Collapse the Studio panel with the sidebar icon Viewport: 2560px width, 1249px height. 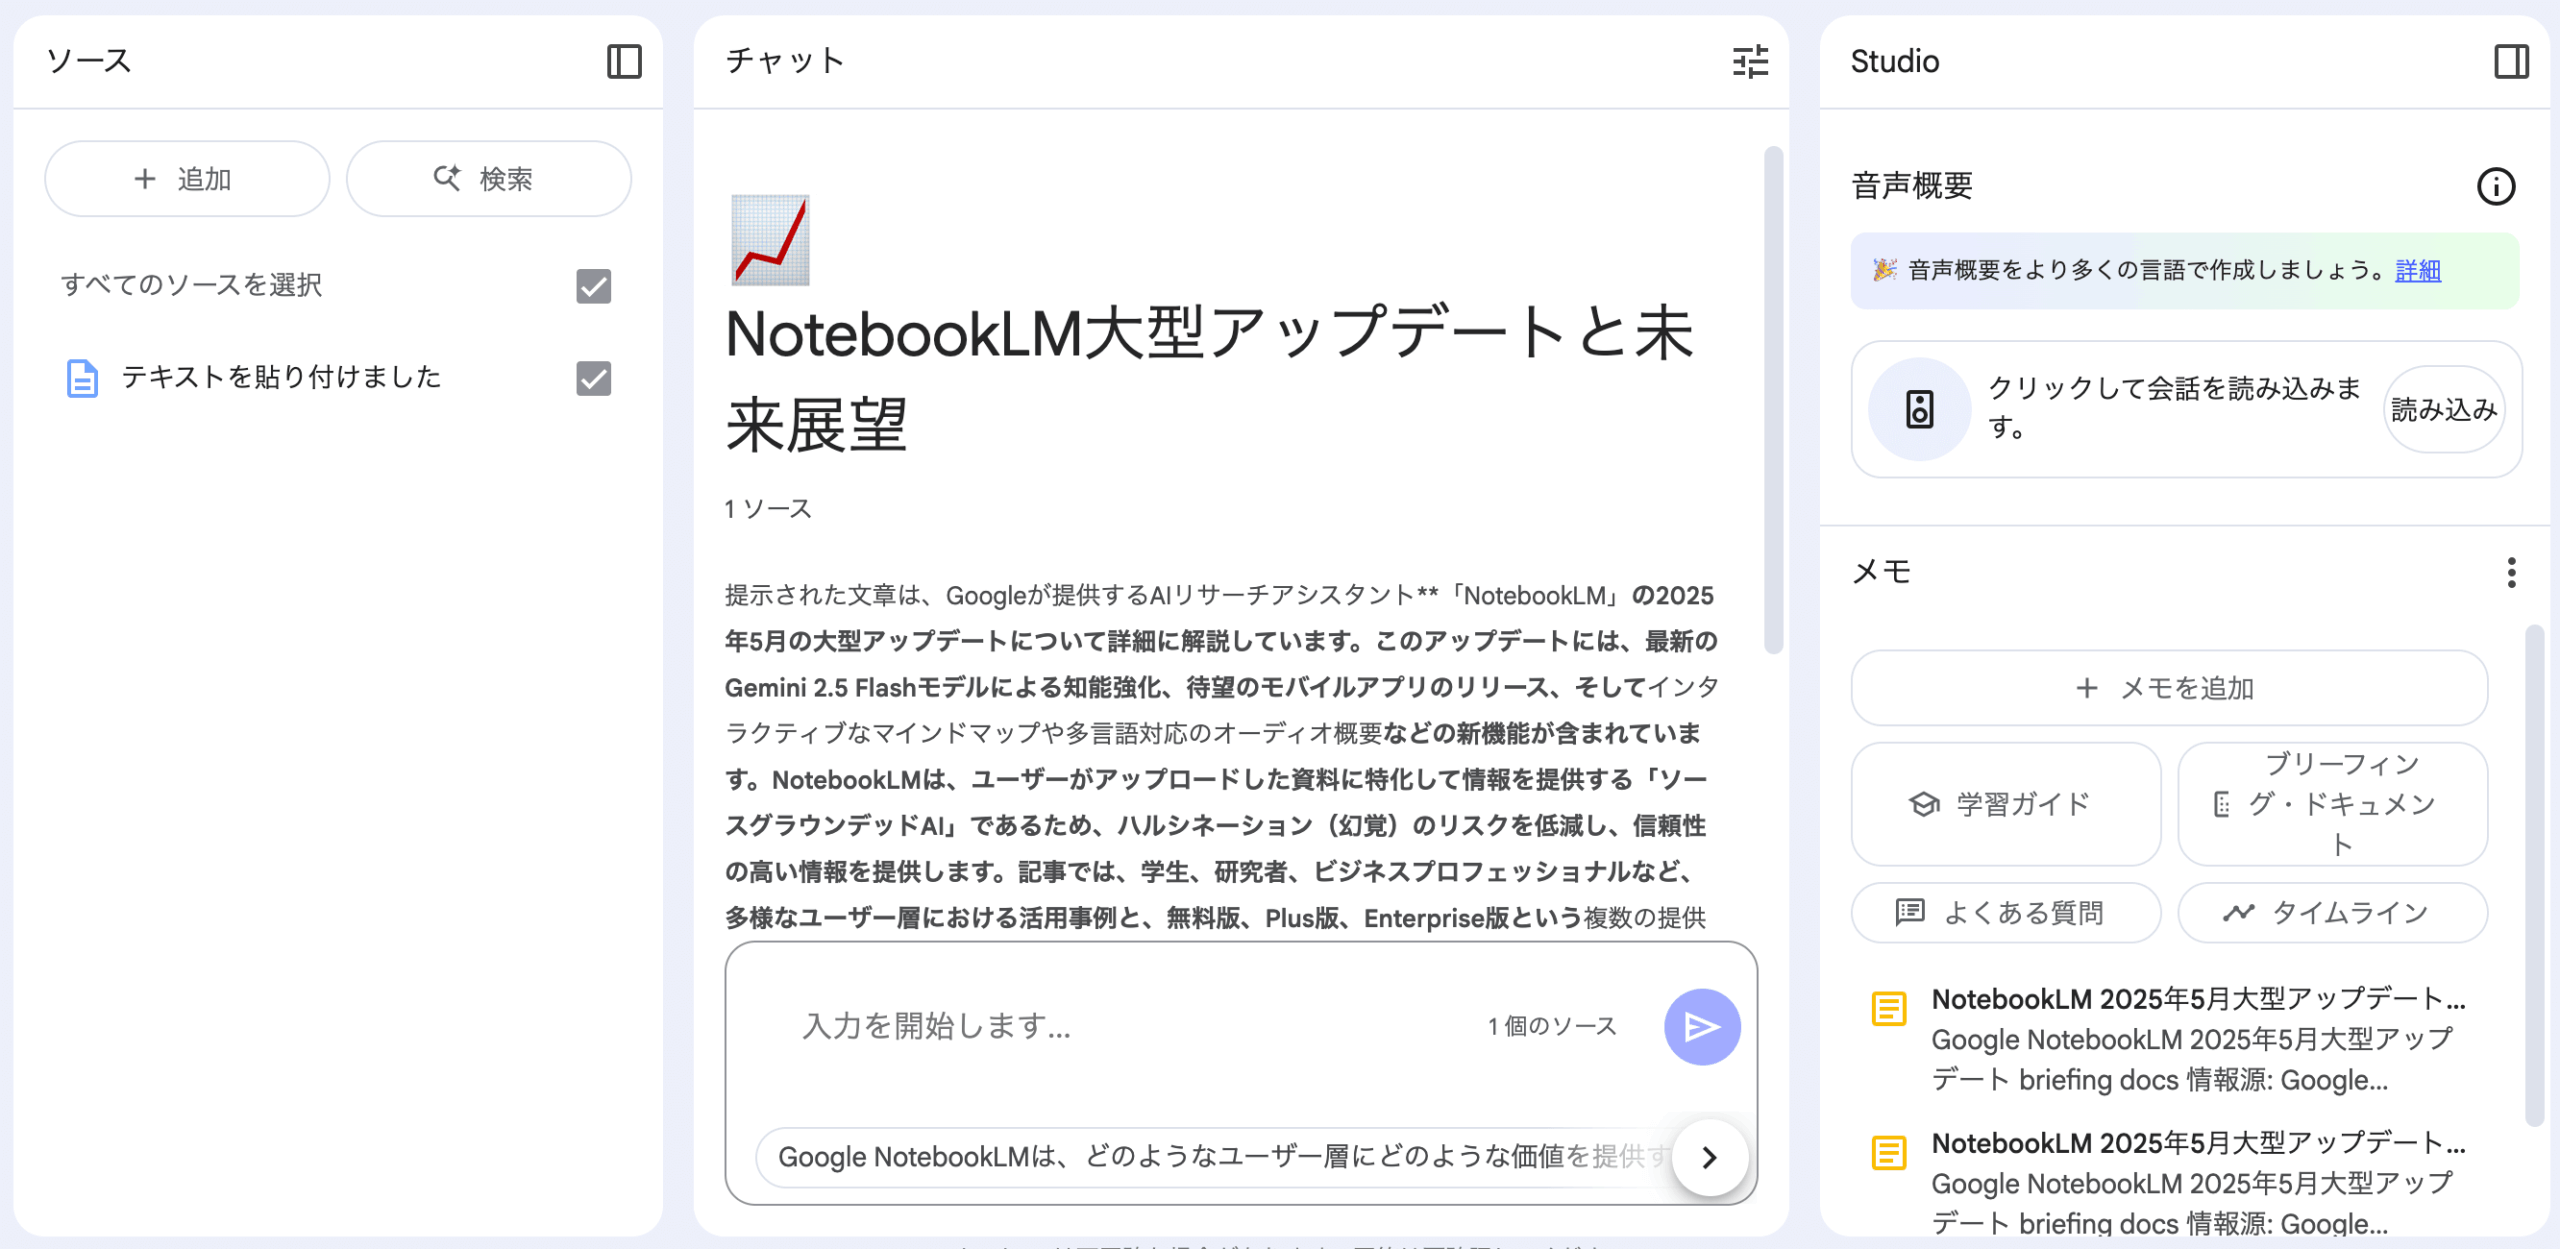click(2511, 62)
